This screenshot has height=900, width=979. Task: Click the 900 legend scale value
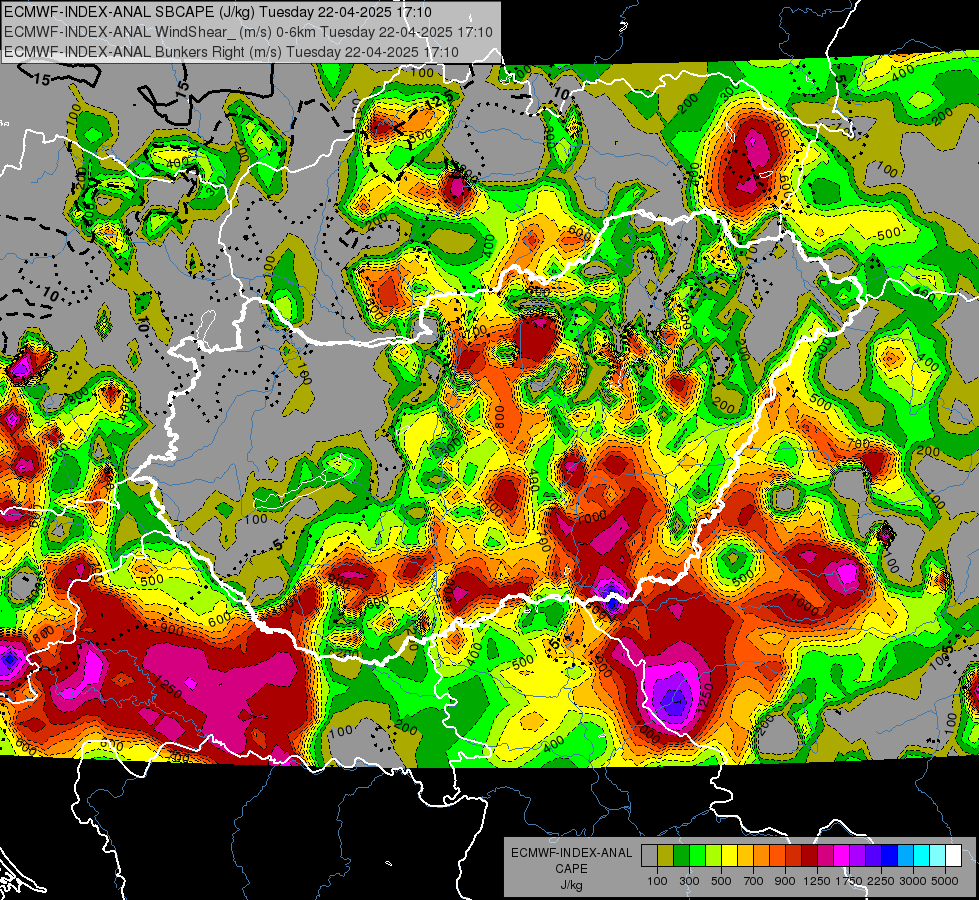(x=785, y=881)
